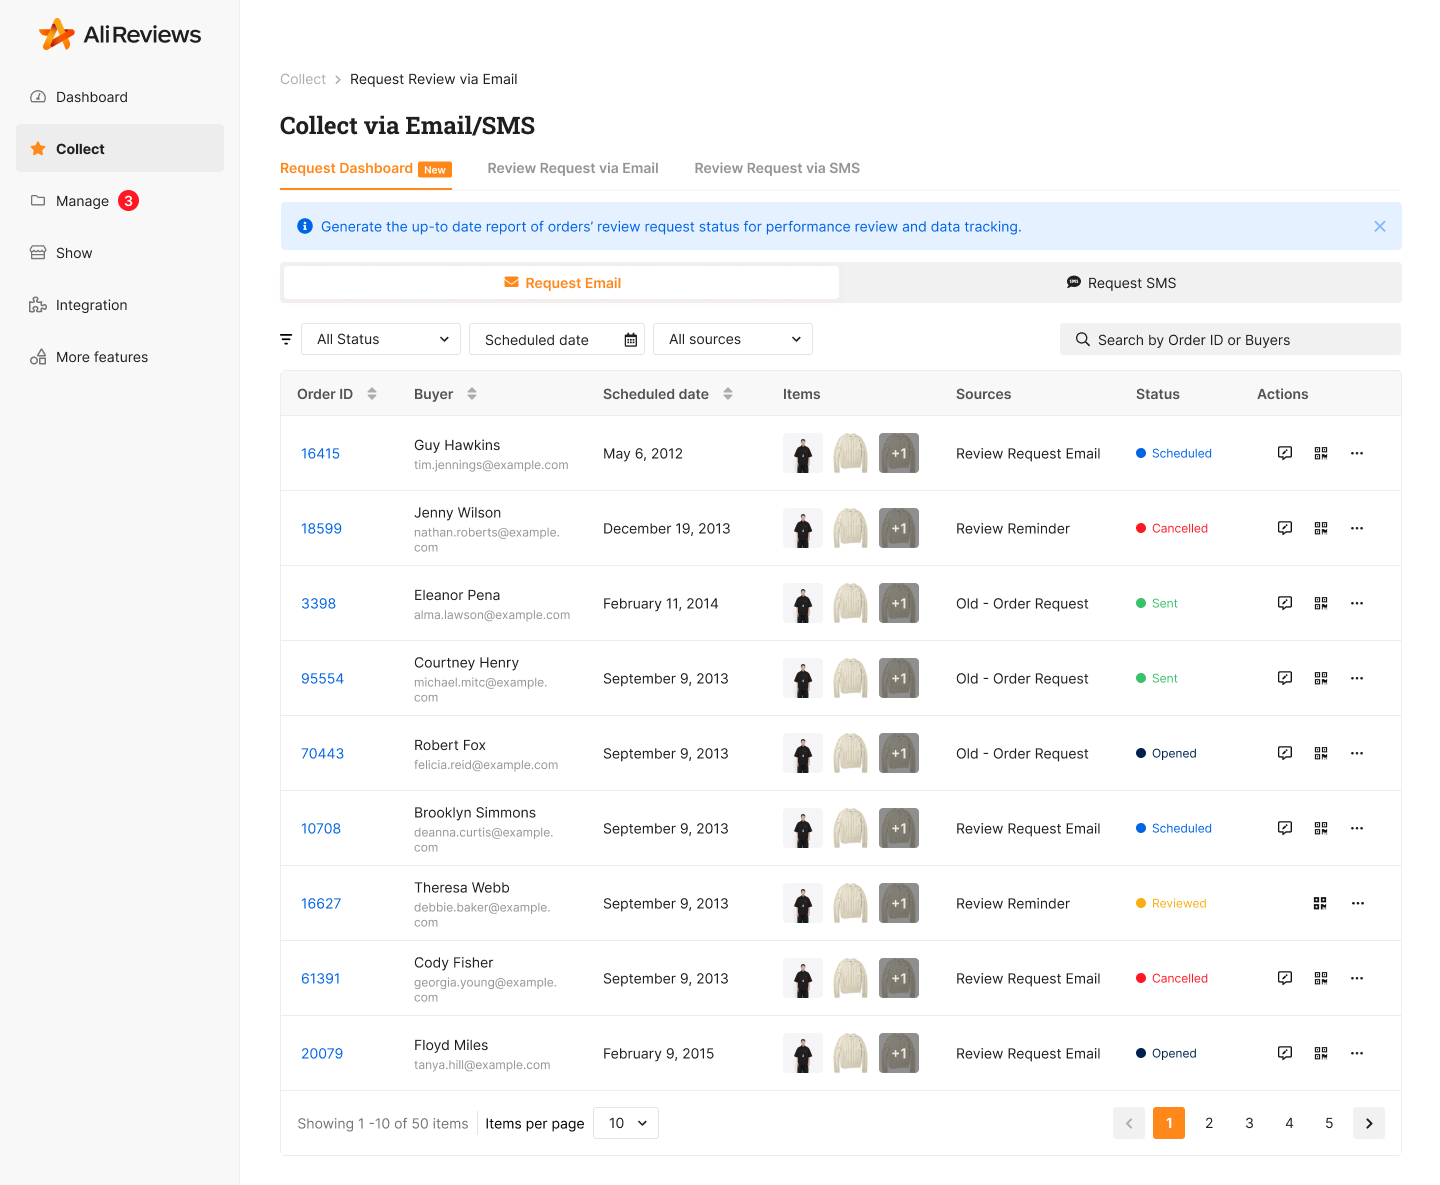The image size is (1440, 1185).
Task: Click the search magnifier icon in search bar
Action: point(1082,339)
